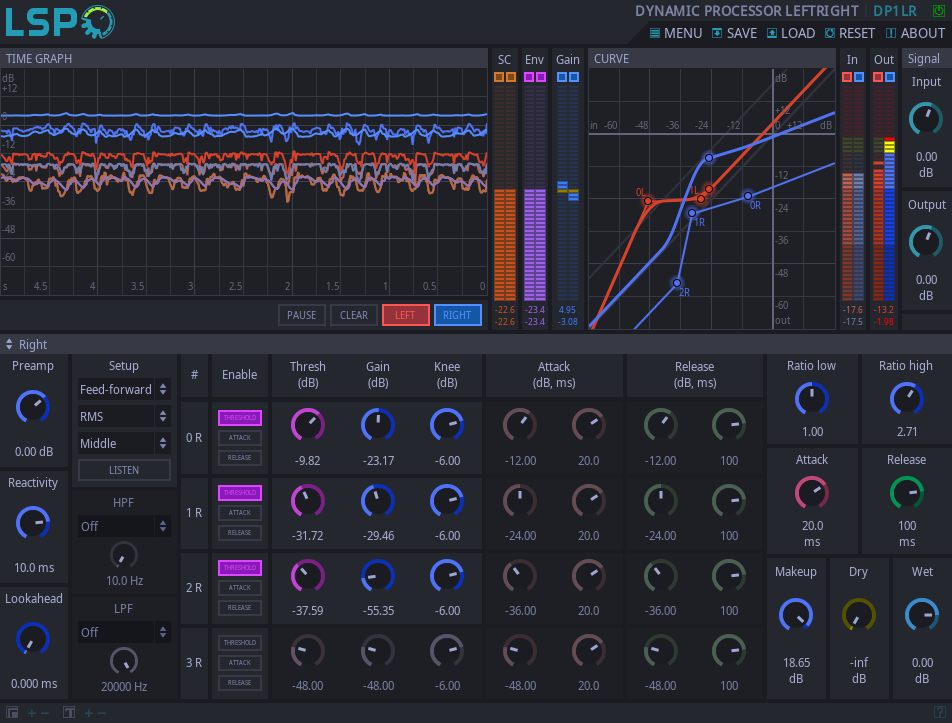Click the LISTEN button

124,470
